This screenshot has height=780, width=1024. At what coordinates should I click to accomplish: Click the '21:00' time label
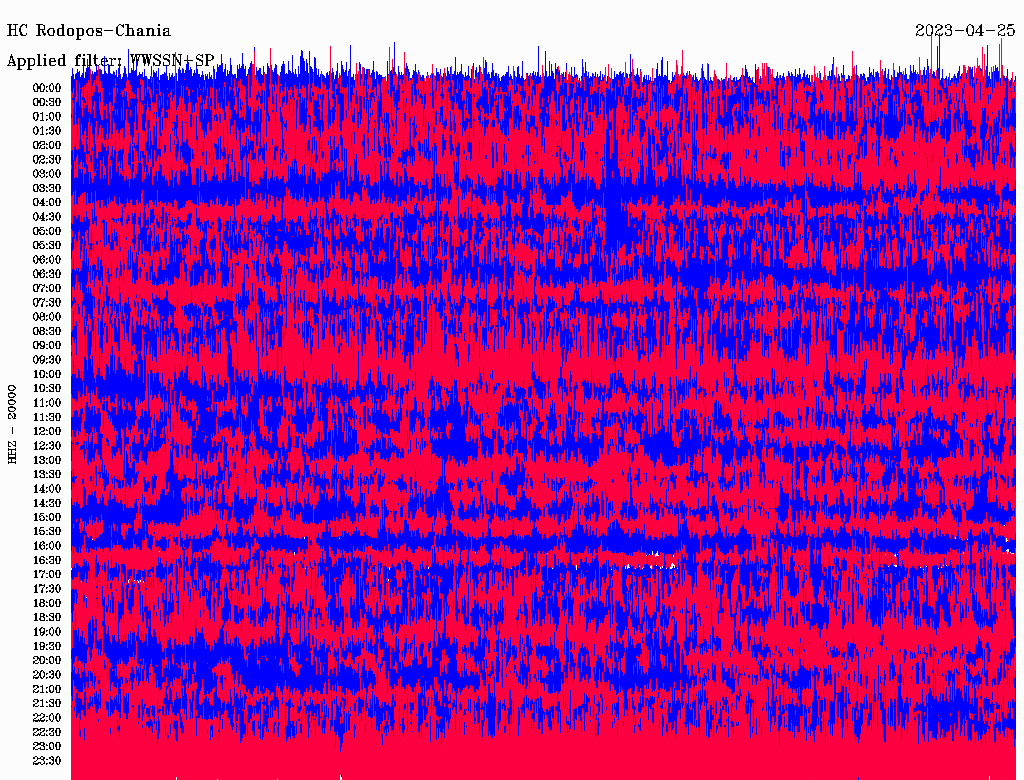(x=47, y=689)
